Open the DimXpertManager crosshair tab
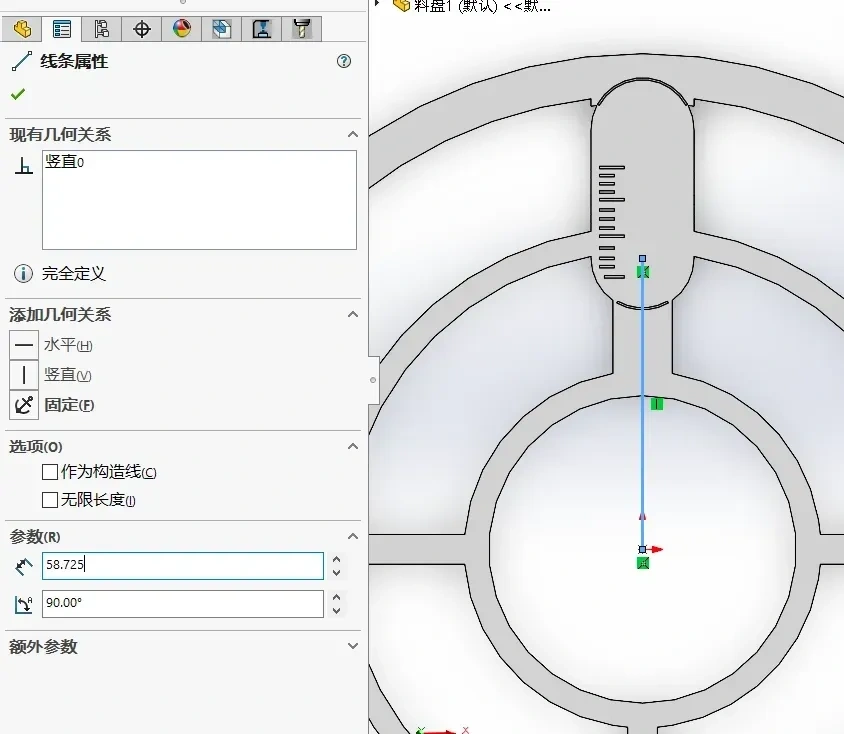844x734 pixels. 142,29
